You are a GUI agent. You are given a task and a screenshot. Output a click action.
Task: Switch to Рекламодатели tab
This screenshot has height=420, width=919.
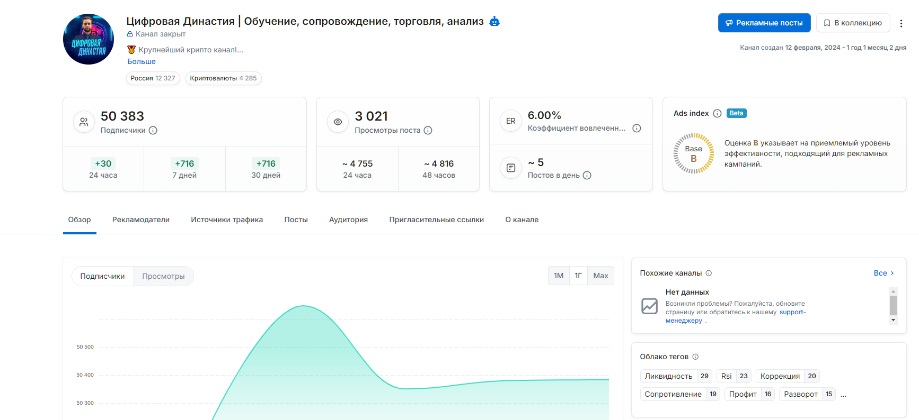point(141,220)
